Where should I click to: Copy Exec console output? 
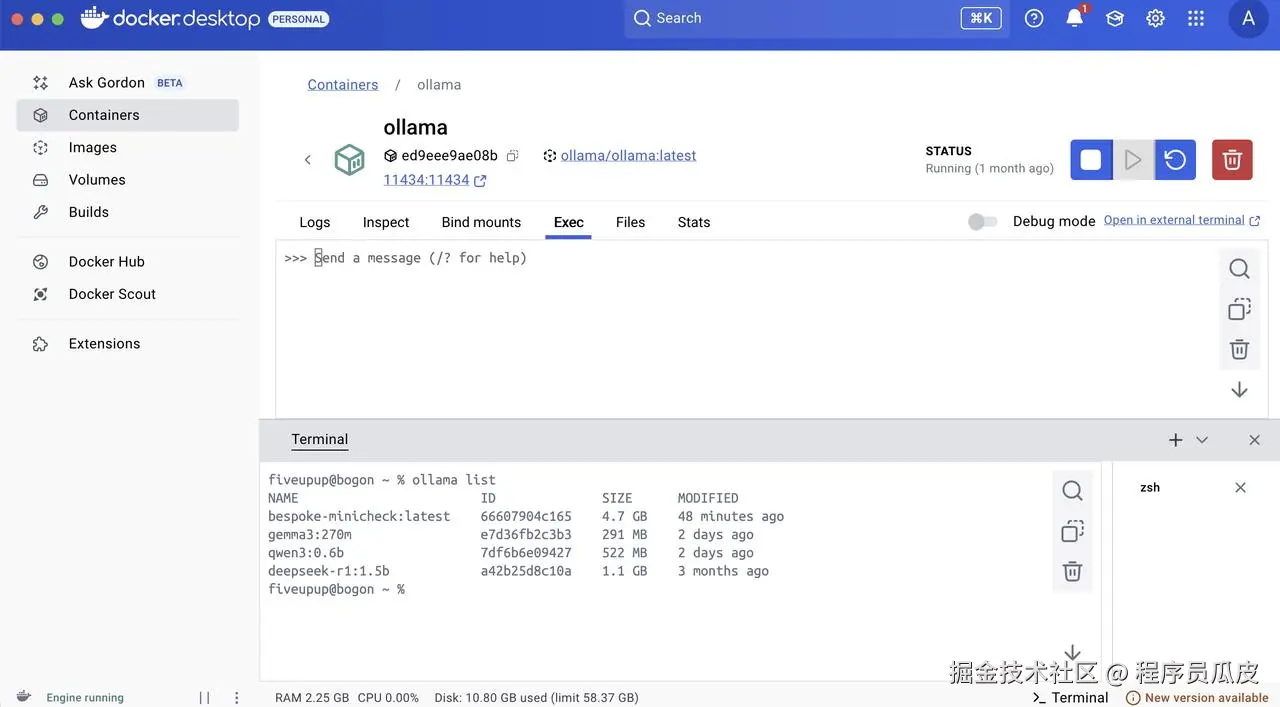tap(1239, 309)
